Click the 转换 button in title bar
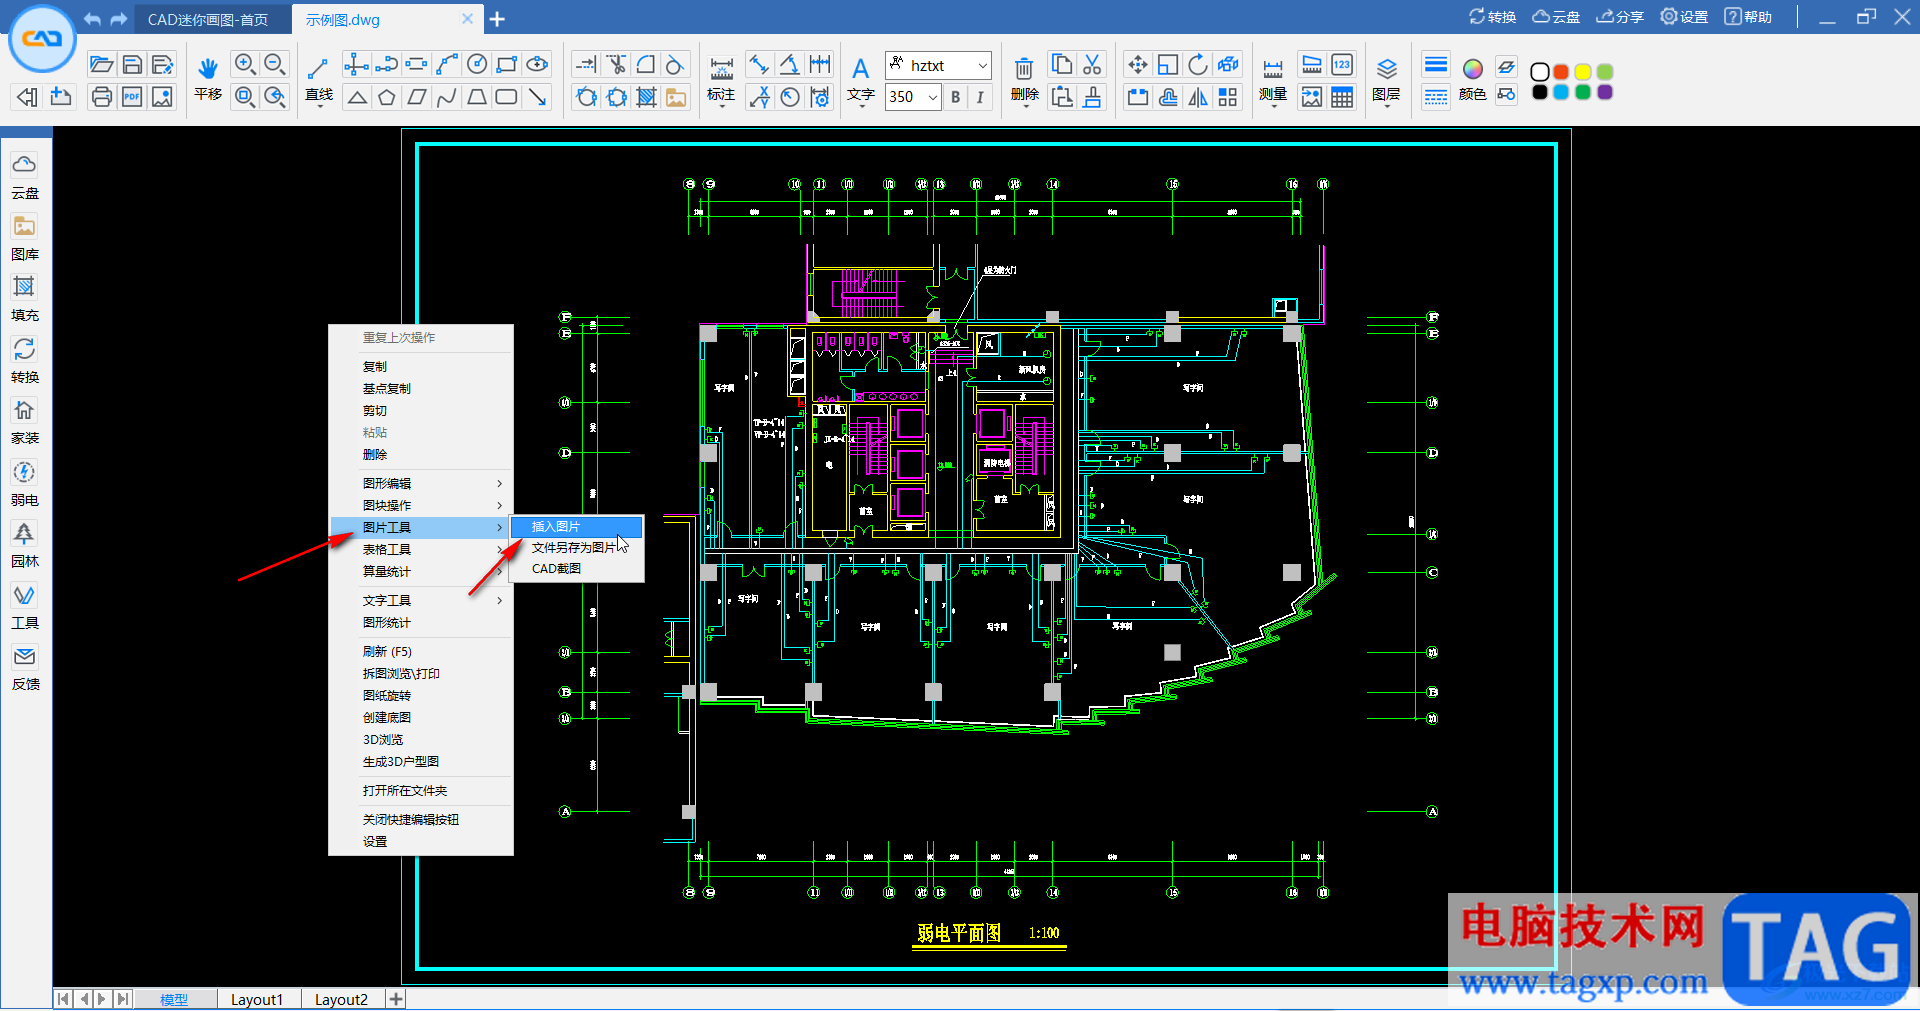This screenshot has height=1011, width=1920. [1492, 17]
